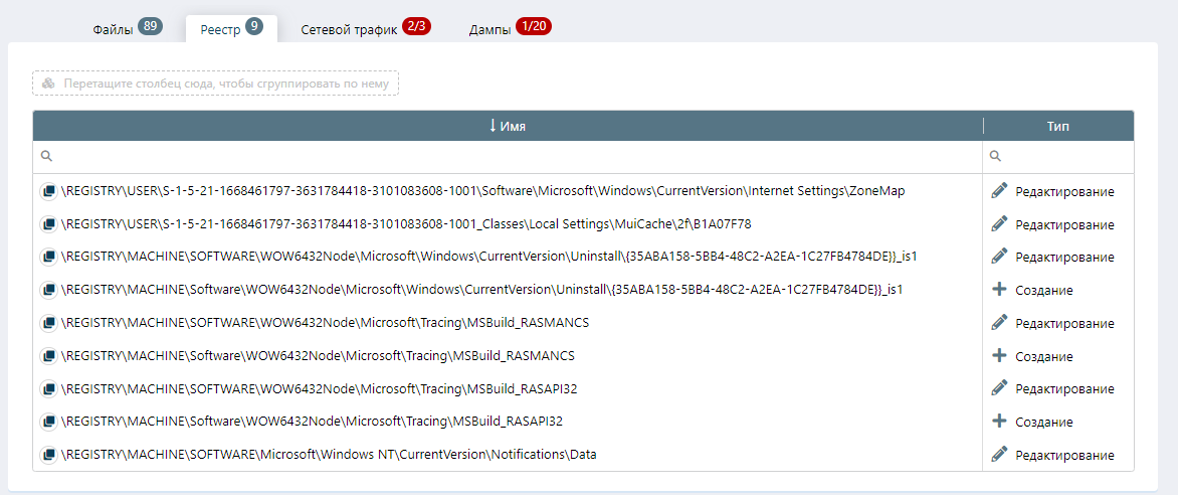The image size is (1178, 495).
Task: Click the copy icon beside the MuiCache registry key
Action: pos(48,224)
